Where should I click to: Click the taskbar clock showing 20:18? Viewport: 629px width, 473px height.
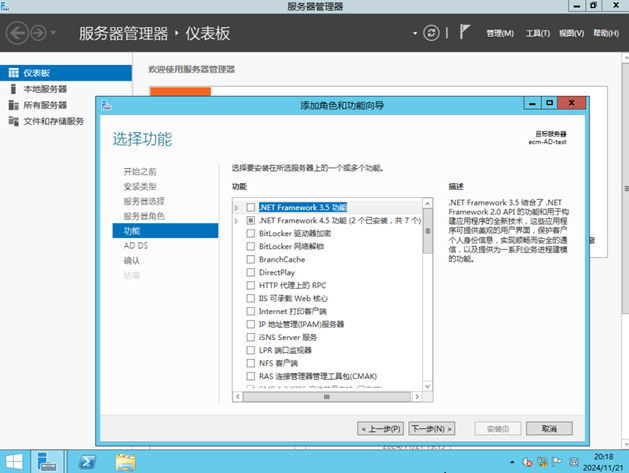point(603,462)
